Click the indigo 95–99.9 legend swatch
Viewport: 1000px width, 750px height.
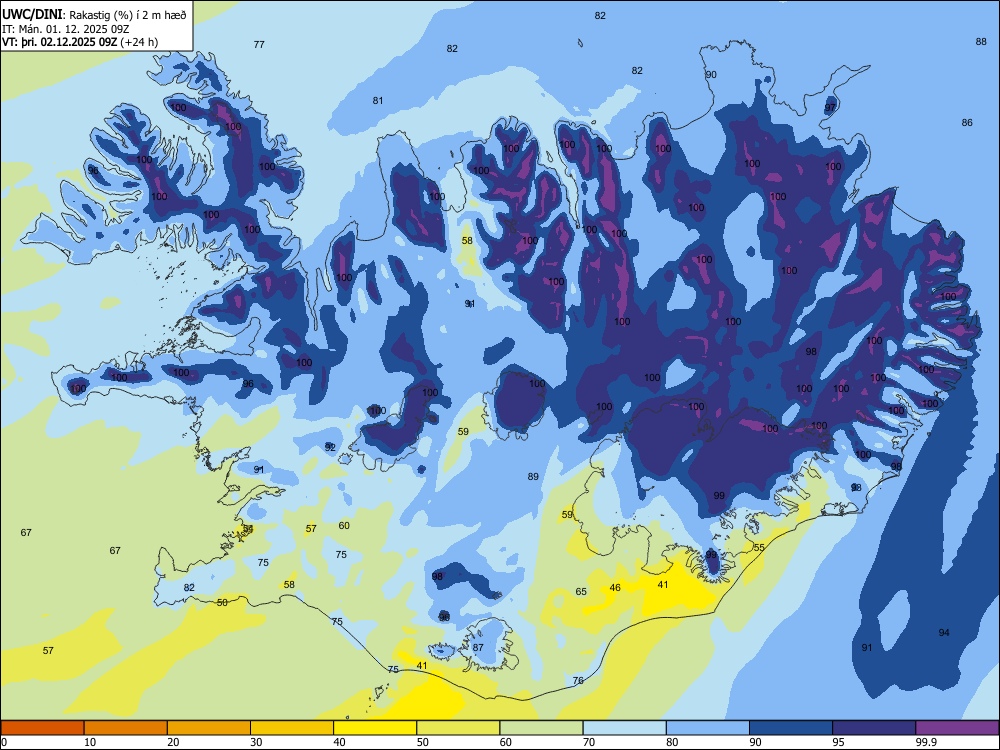pyautogui.click(x=874, y=728)
